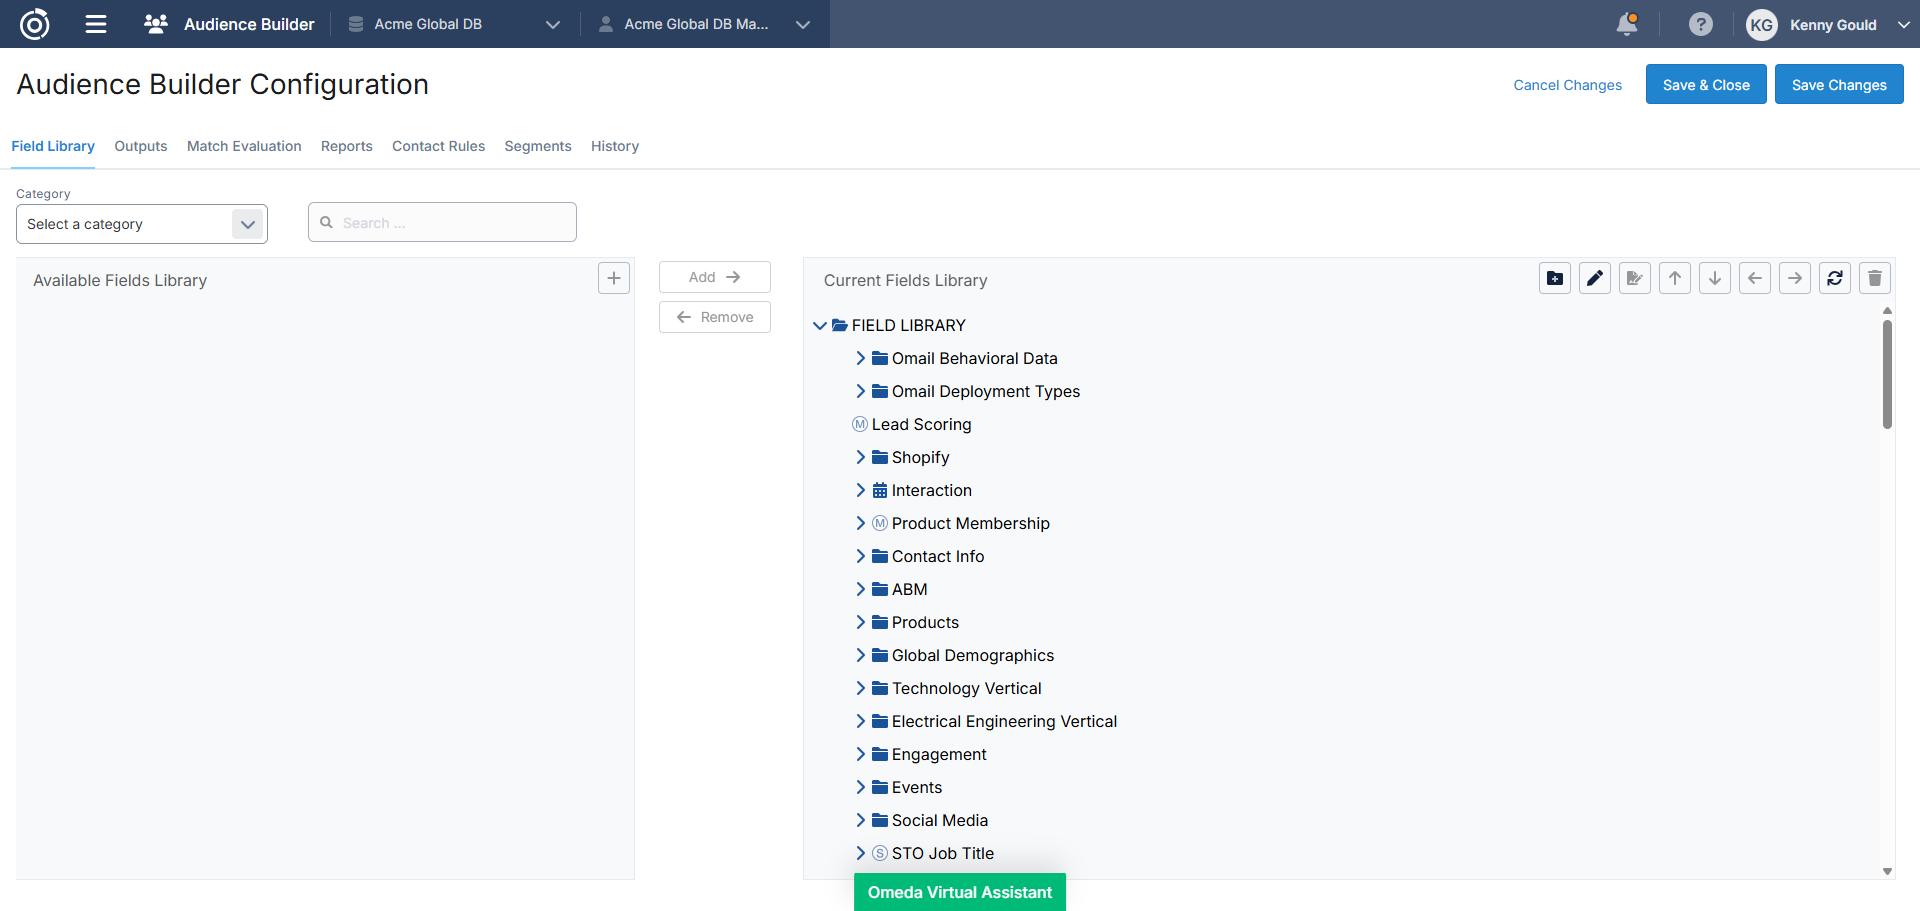Switch to the Outputs tab
The width and height of the screenshot is (1920, 911).
[x=140, y=146]
